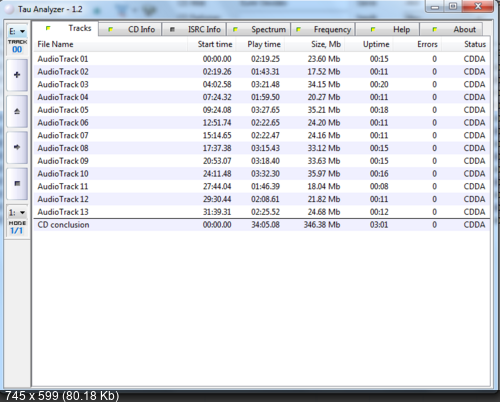This screenshot has height=402, width=500.
Task: Select the AudioTrack 13 row
Action: (262, 212)
